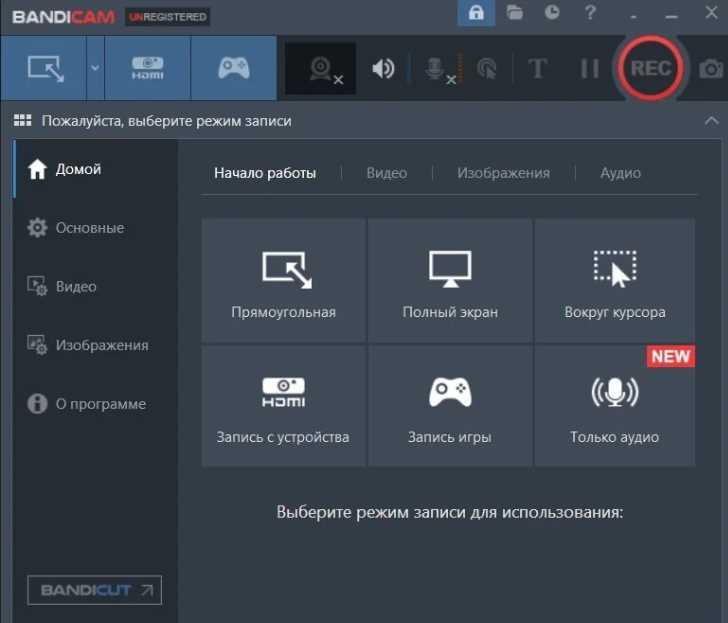Viewport: 728px width, 623px height.
Task: Toggle the speaker sound recording
Action: (x=384, y=69)
